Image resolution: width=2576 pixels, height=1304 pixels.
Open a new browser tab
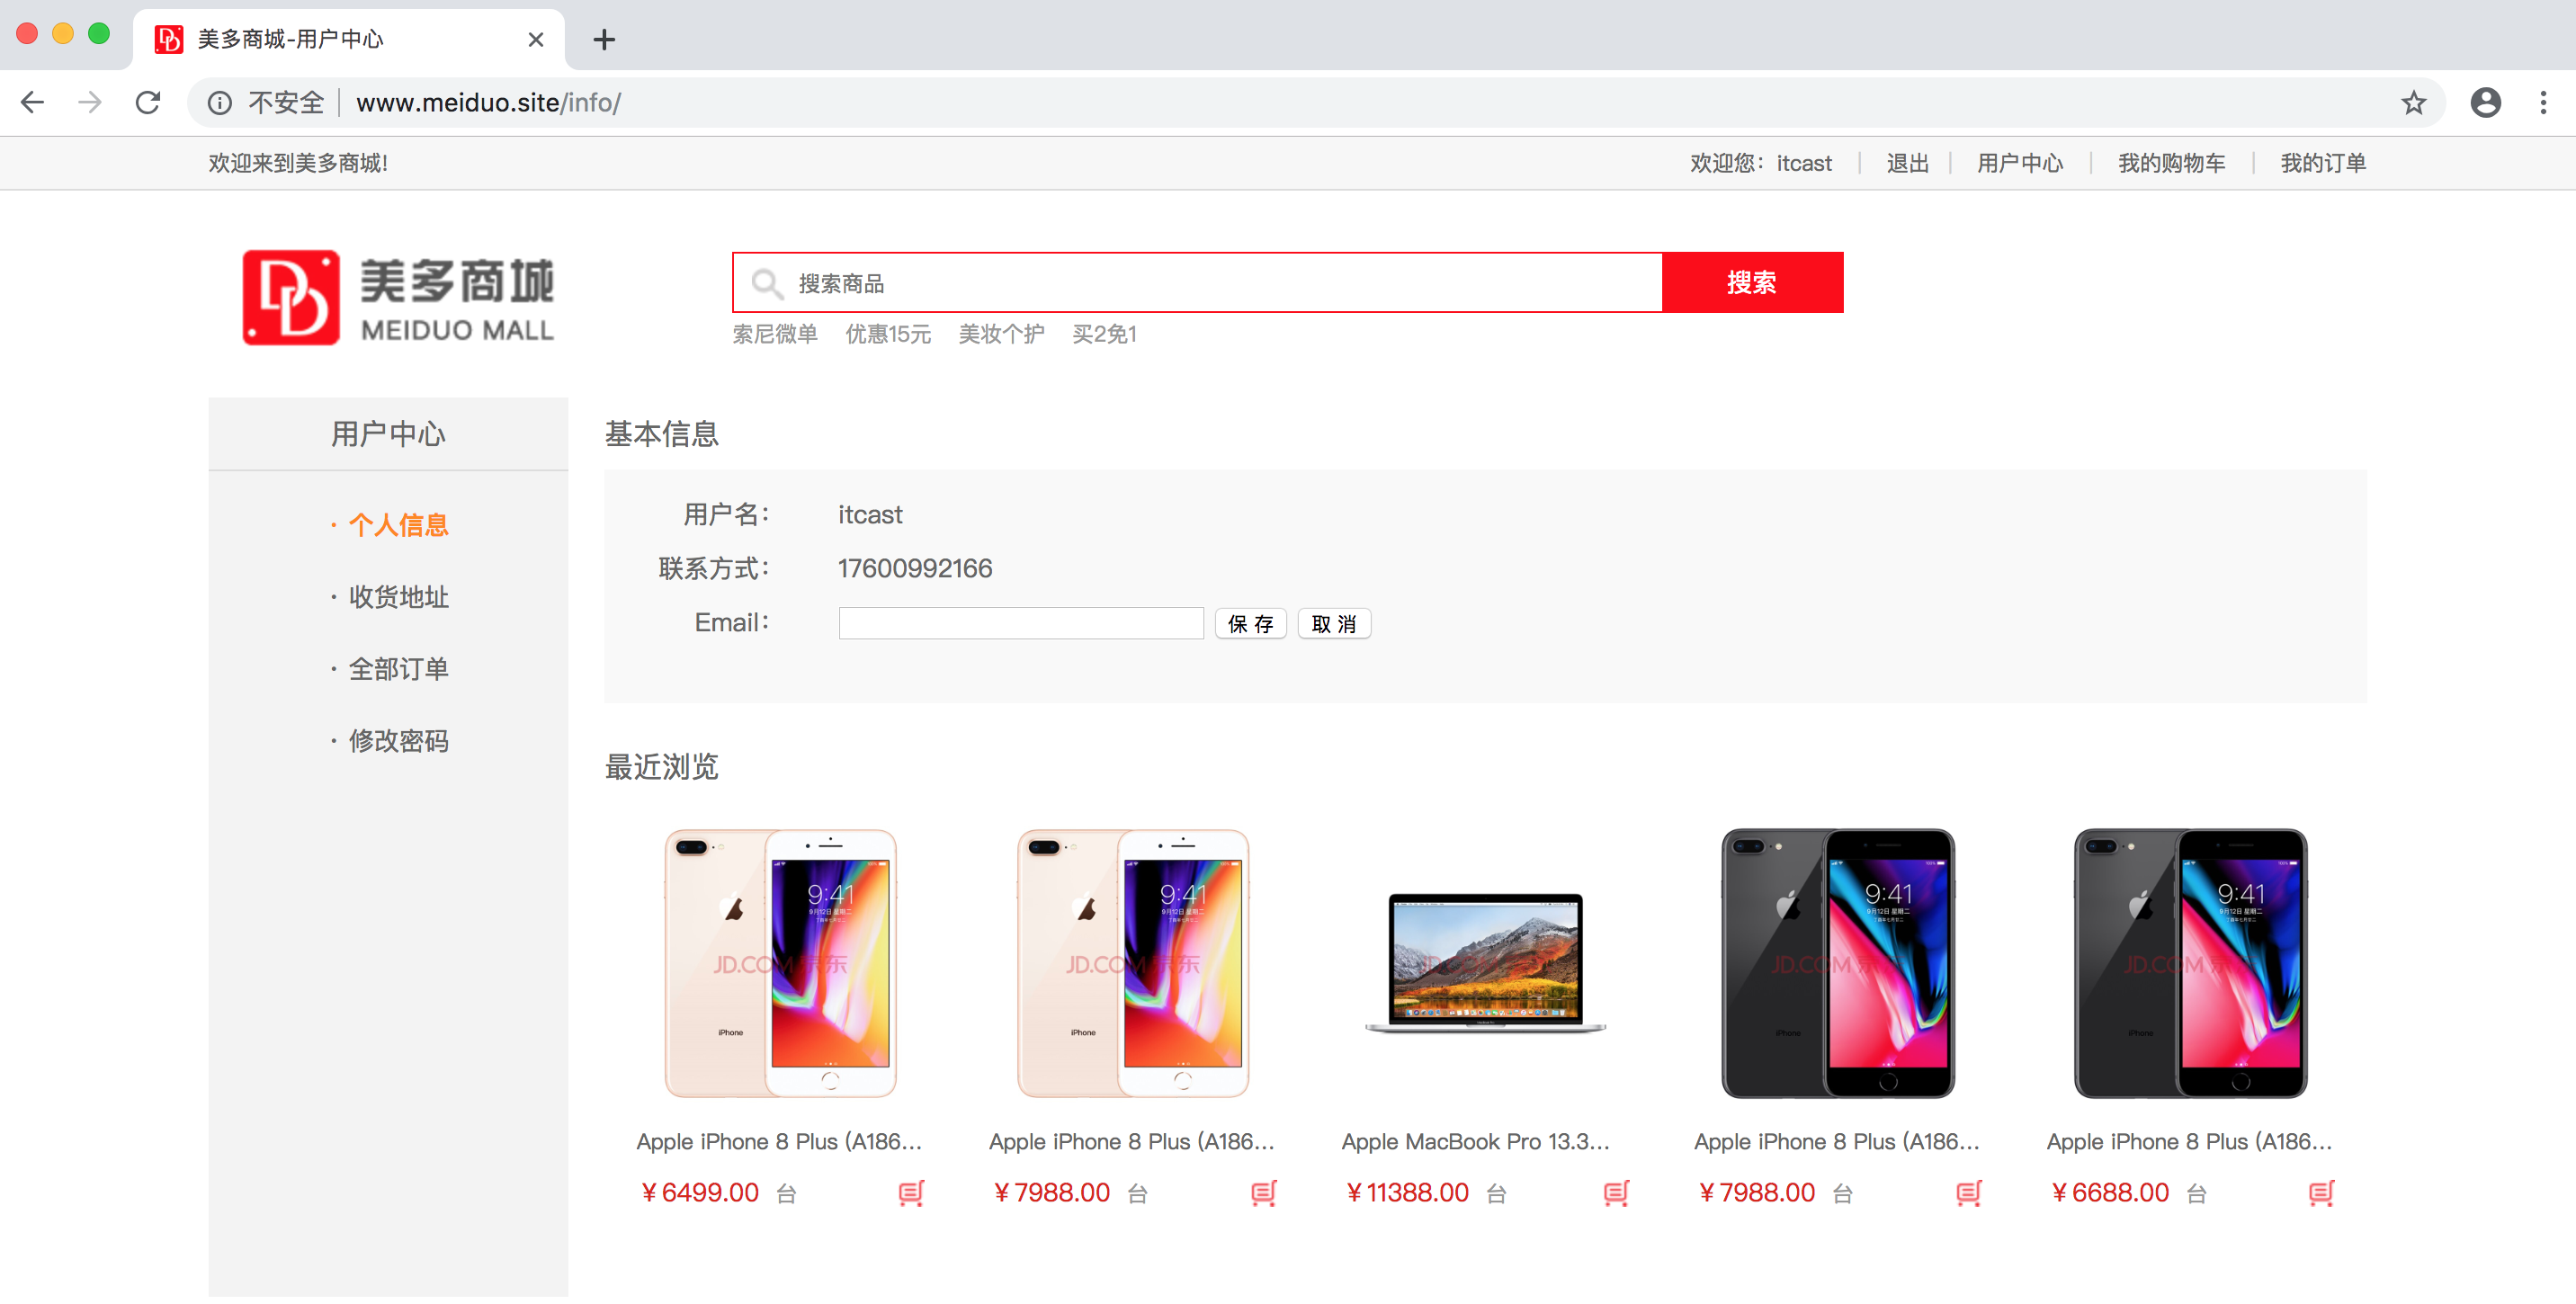click(x=604, y=40)
